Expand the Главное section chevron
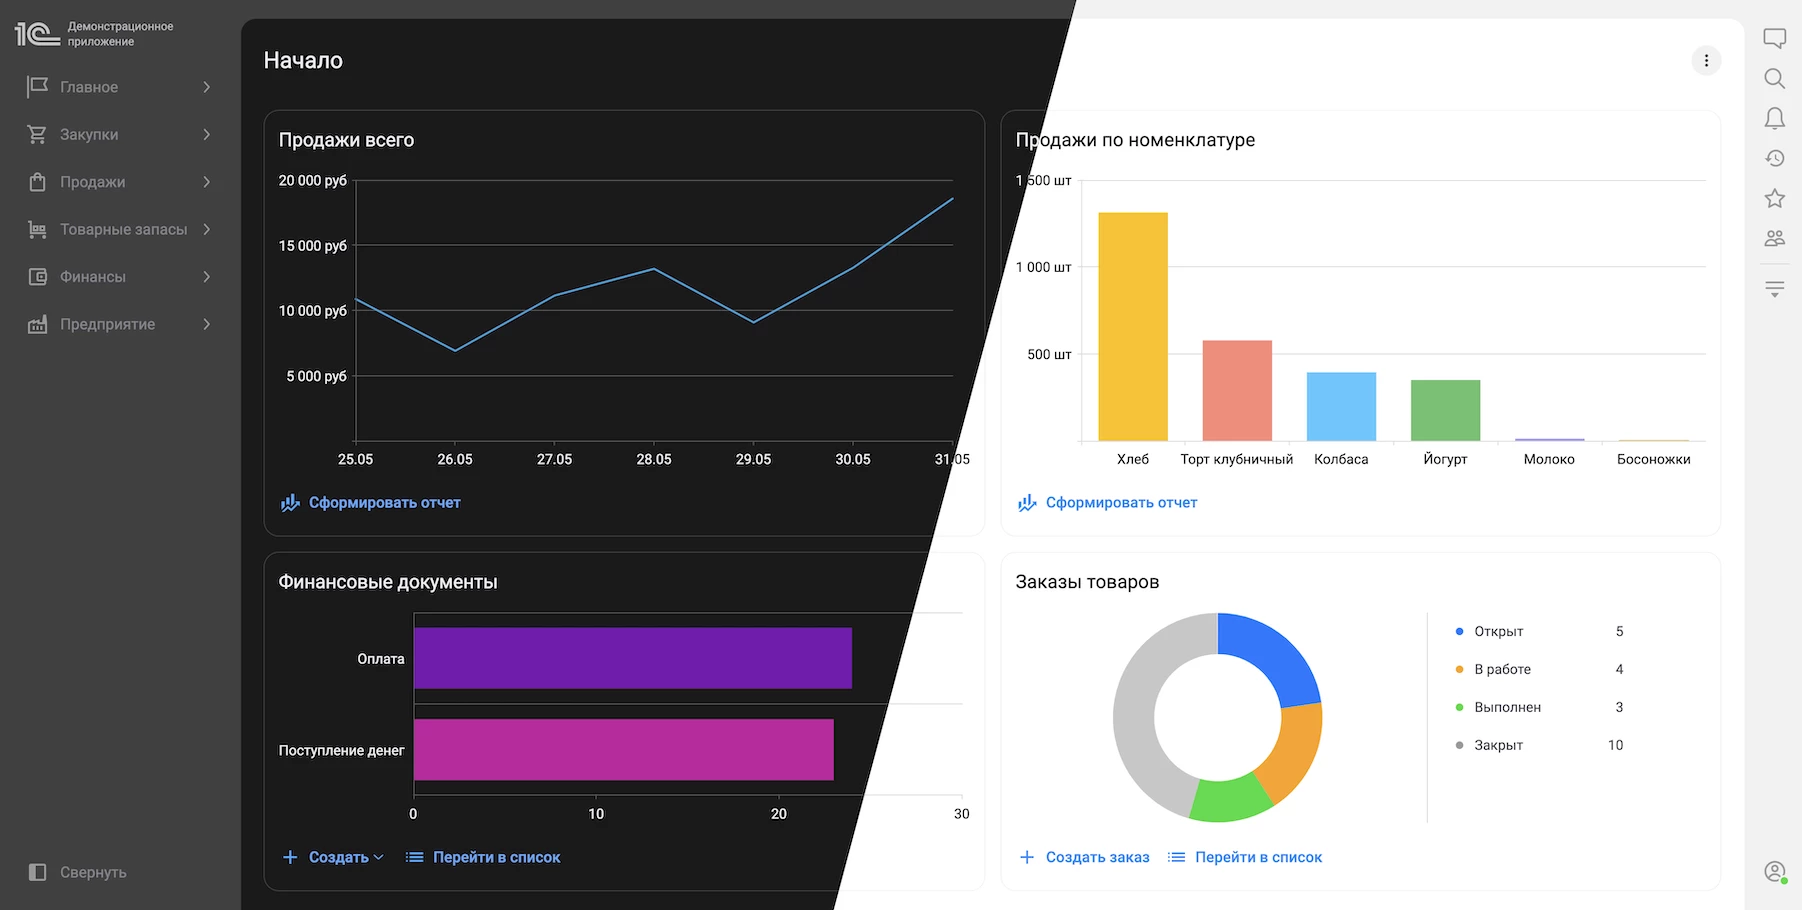This screenshot has width=1802, height=910. (207, 87)
